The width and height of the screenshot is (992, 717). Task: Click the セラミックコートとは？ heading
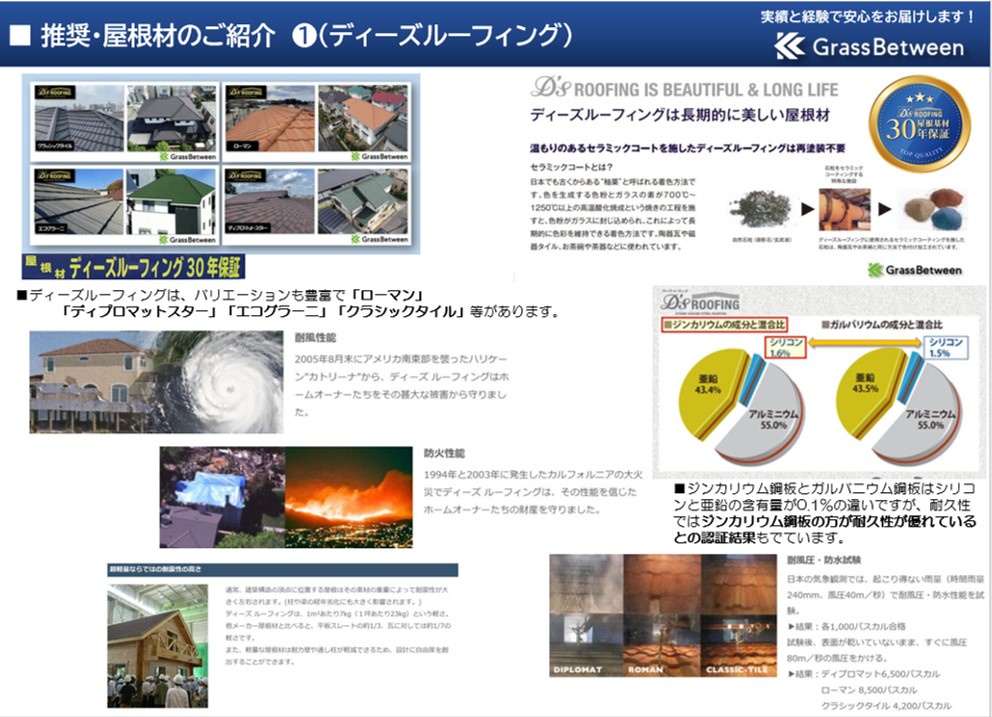571,167
